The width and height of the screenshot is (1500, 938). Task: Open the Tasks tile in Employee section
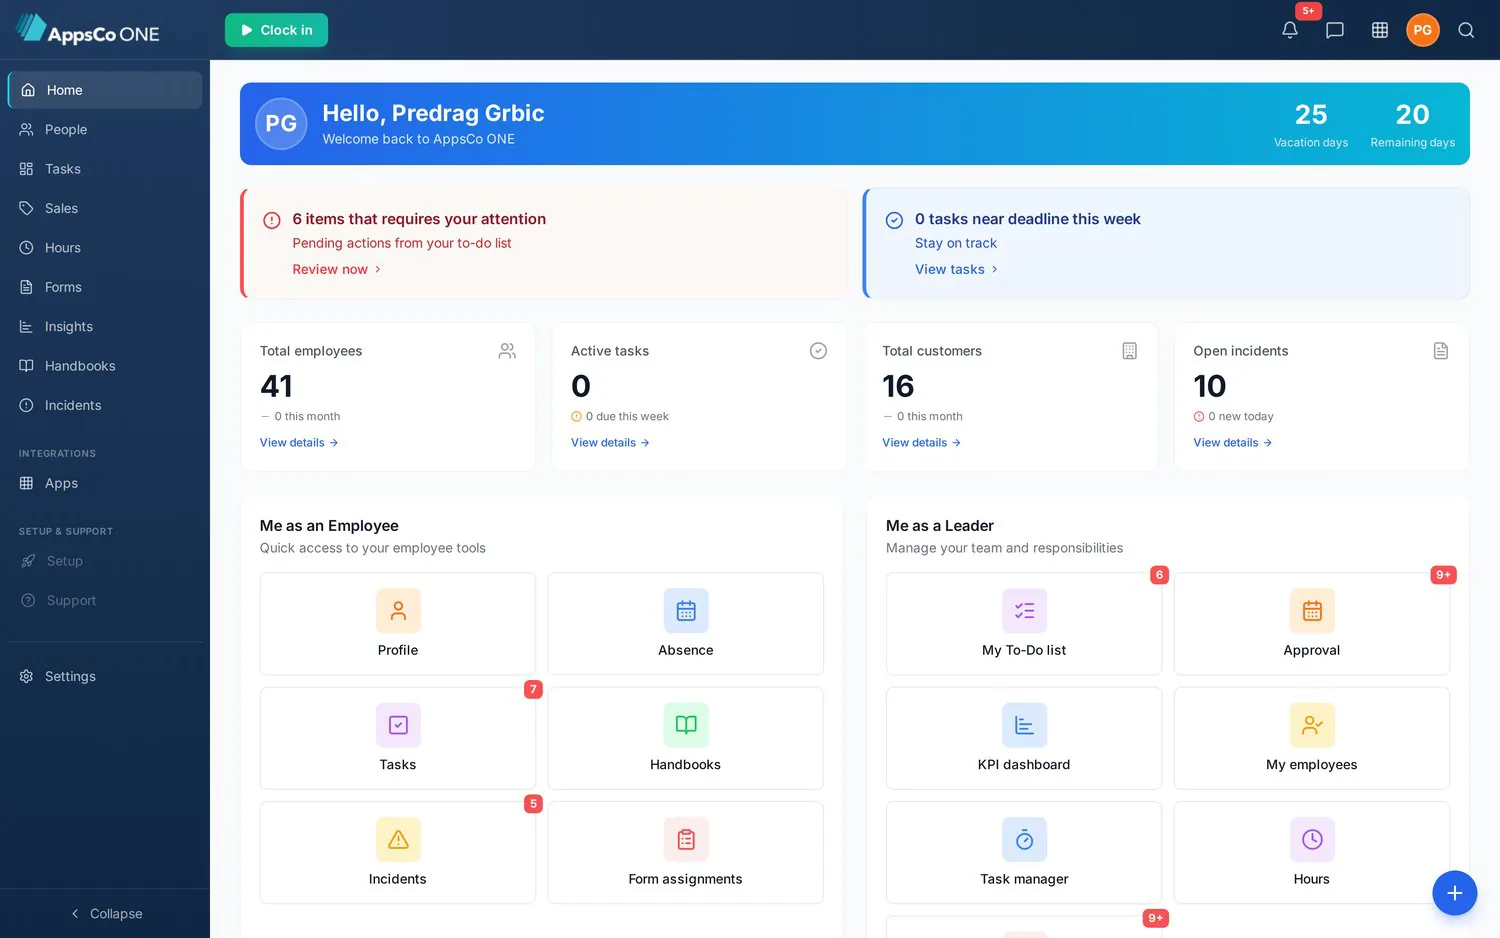[x=398, y=738]
